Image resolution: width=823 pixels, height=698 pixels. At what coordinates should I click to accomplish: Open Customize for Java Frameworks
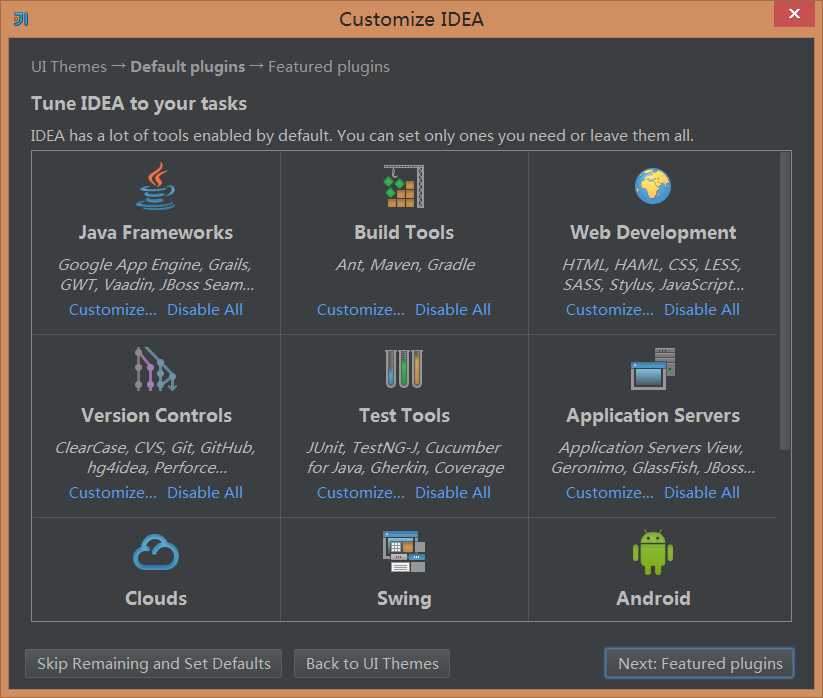tap(113, 310)
